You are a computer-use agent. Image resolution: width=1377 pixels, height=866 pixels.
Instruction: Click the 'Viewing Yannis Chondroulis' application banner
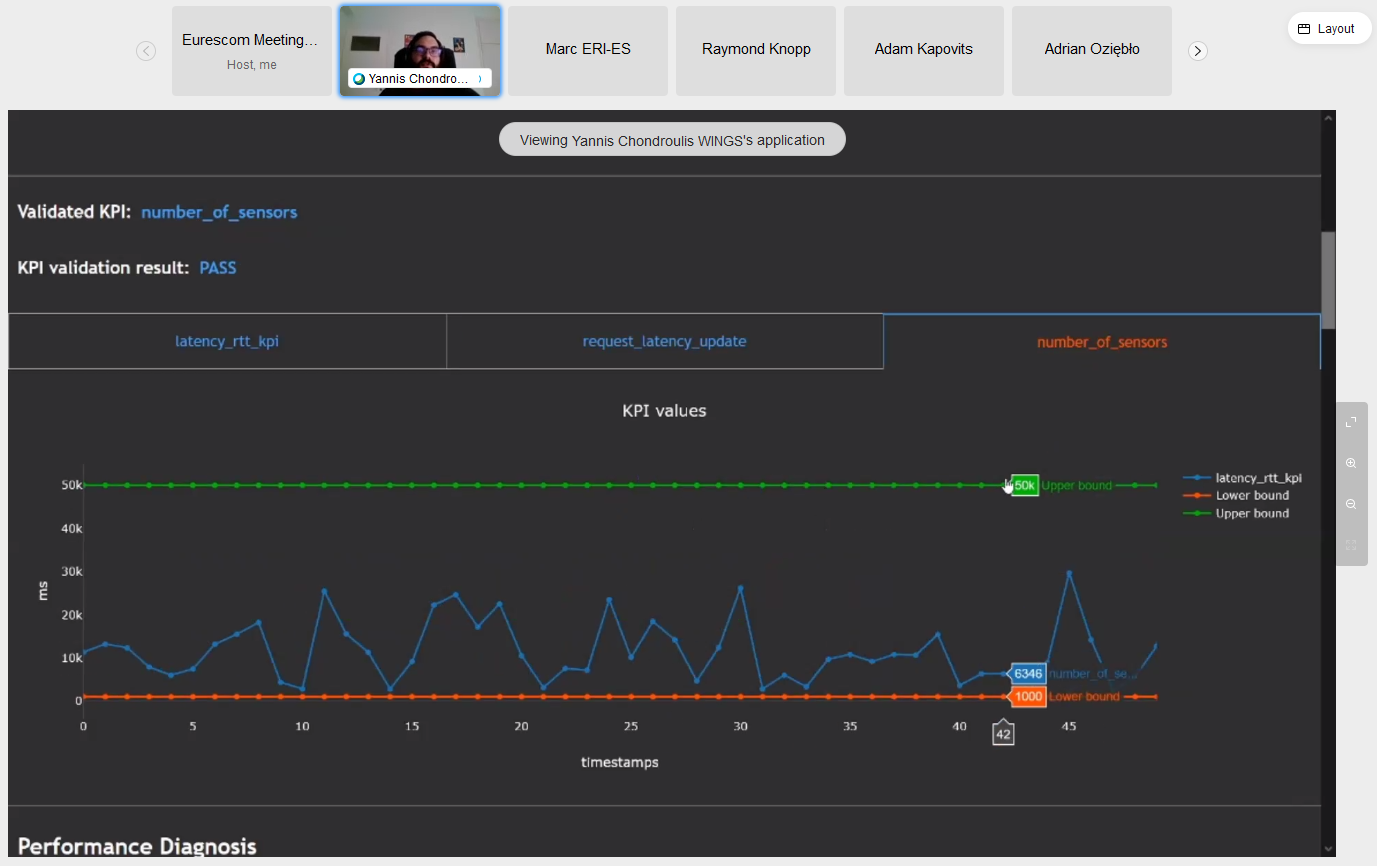(672, 140)
